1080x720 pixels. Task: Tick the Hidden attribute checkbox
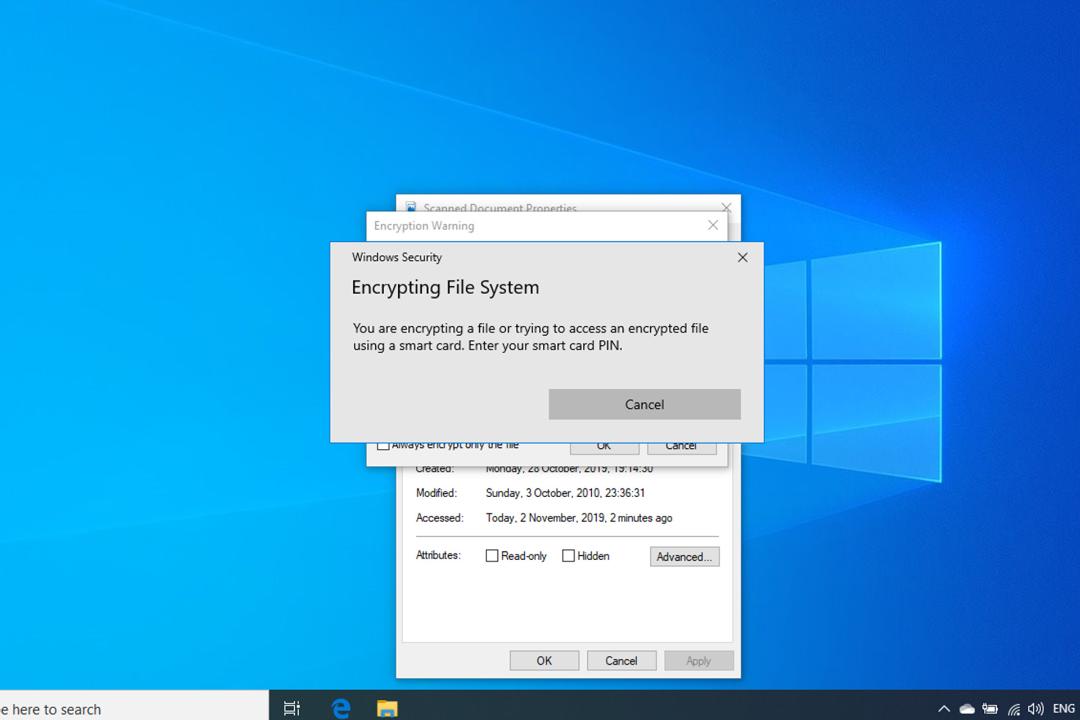point(568,555)
